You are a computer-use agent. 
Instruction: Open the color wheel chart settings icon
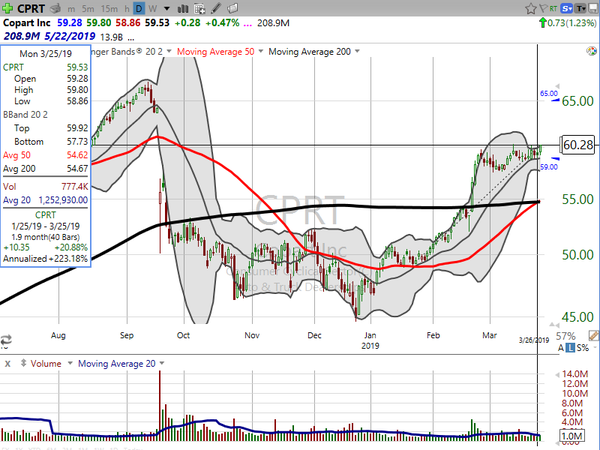(592, 51)
